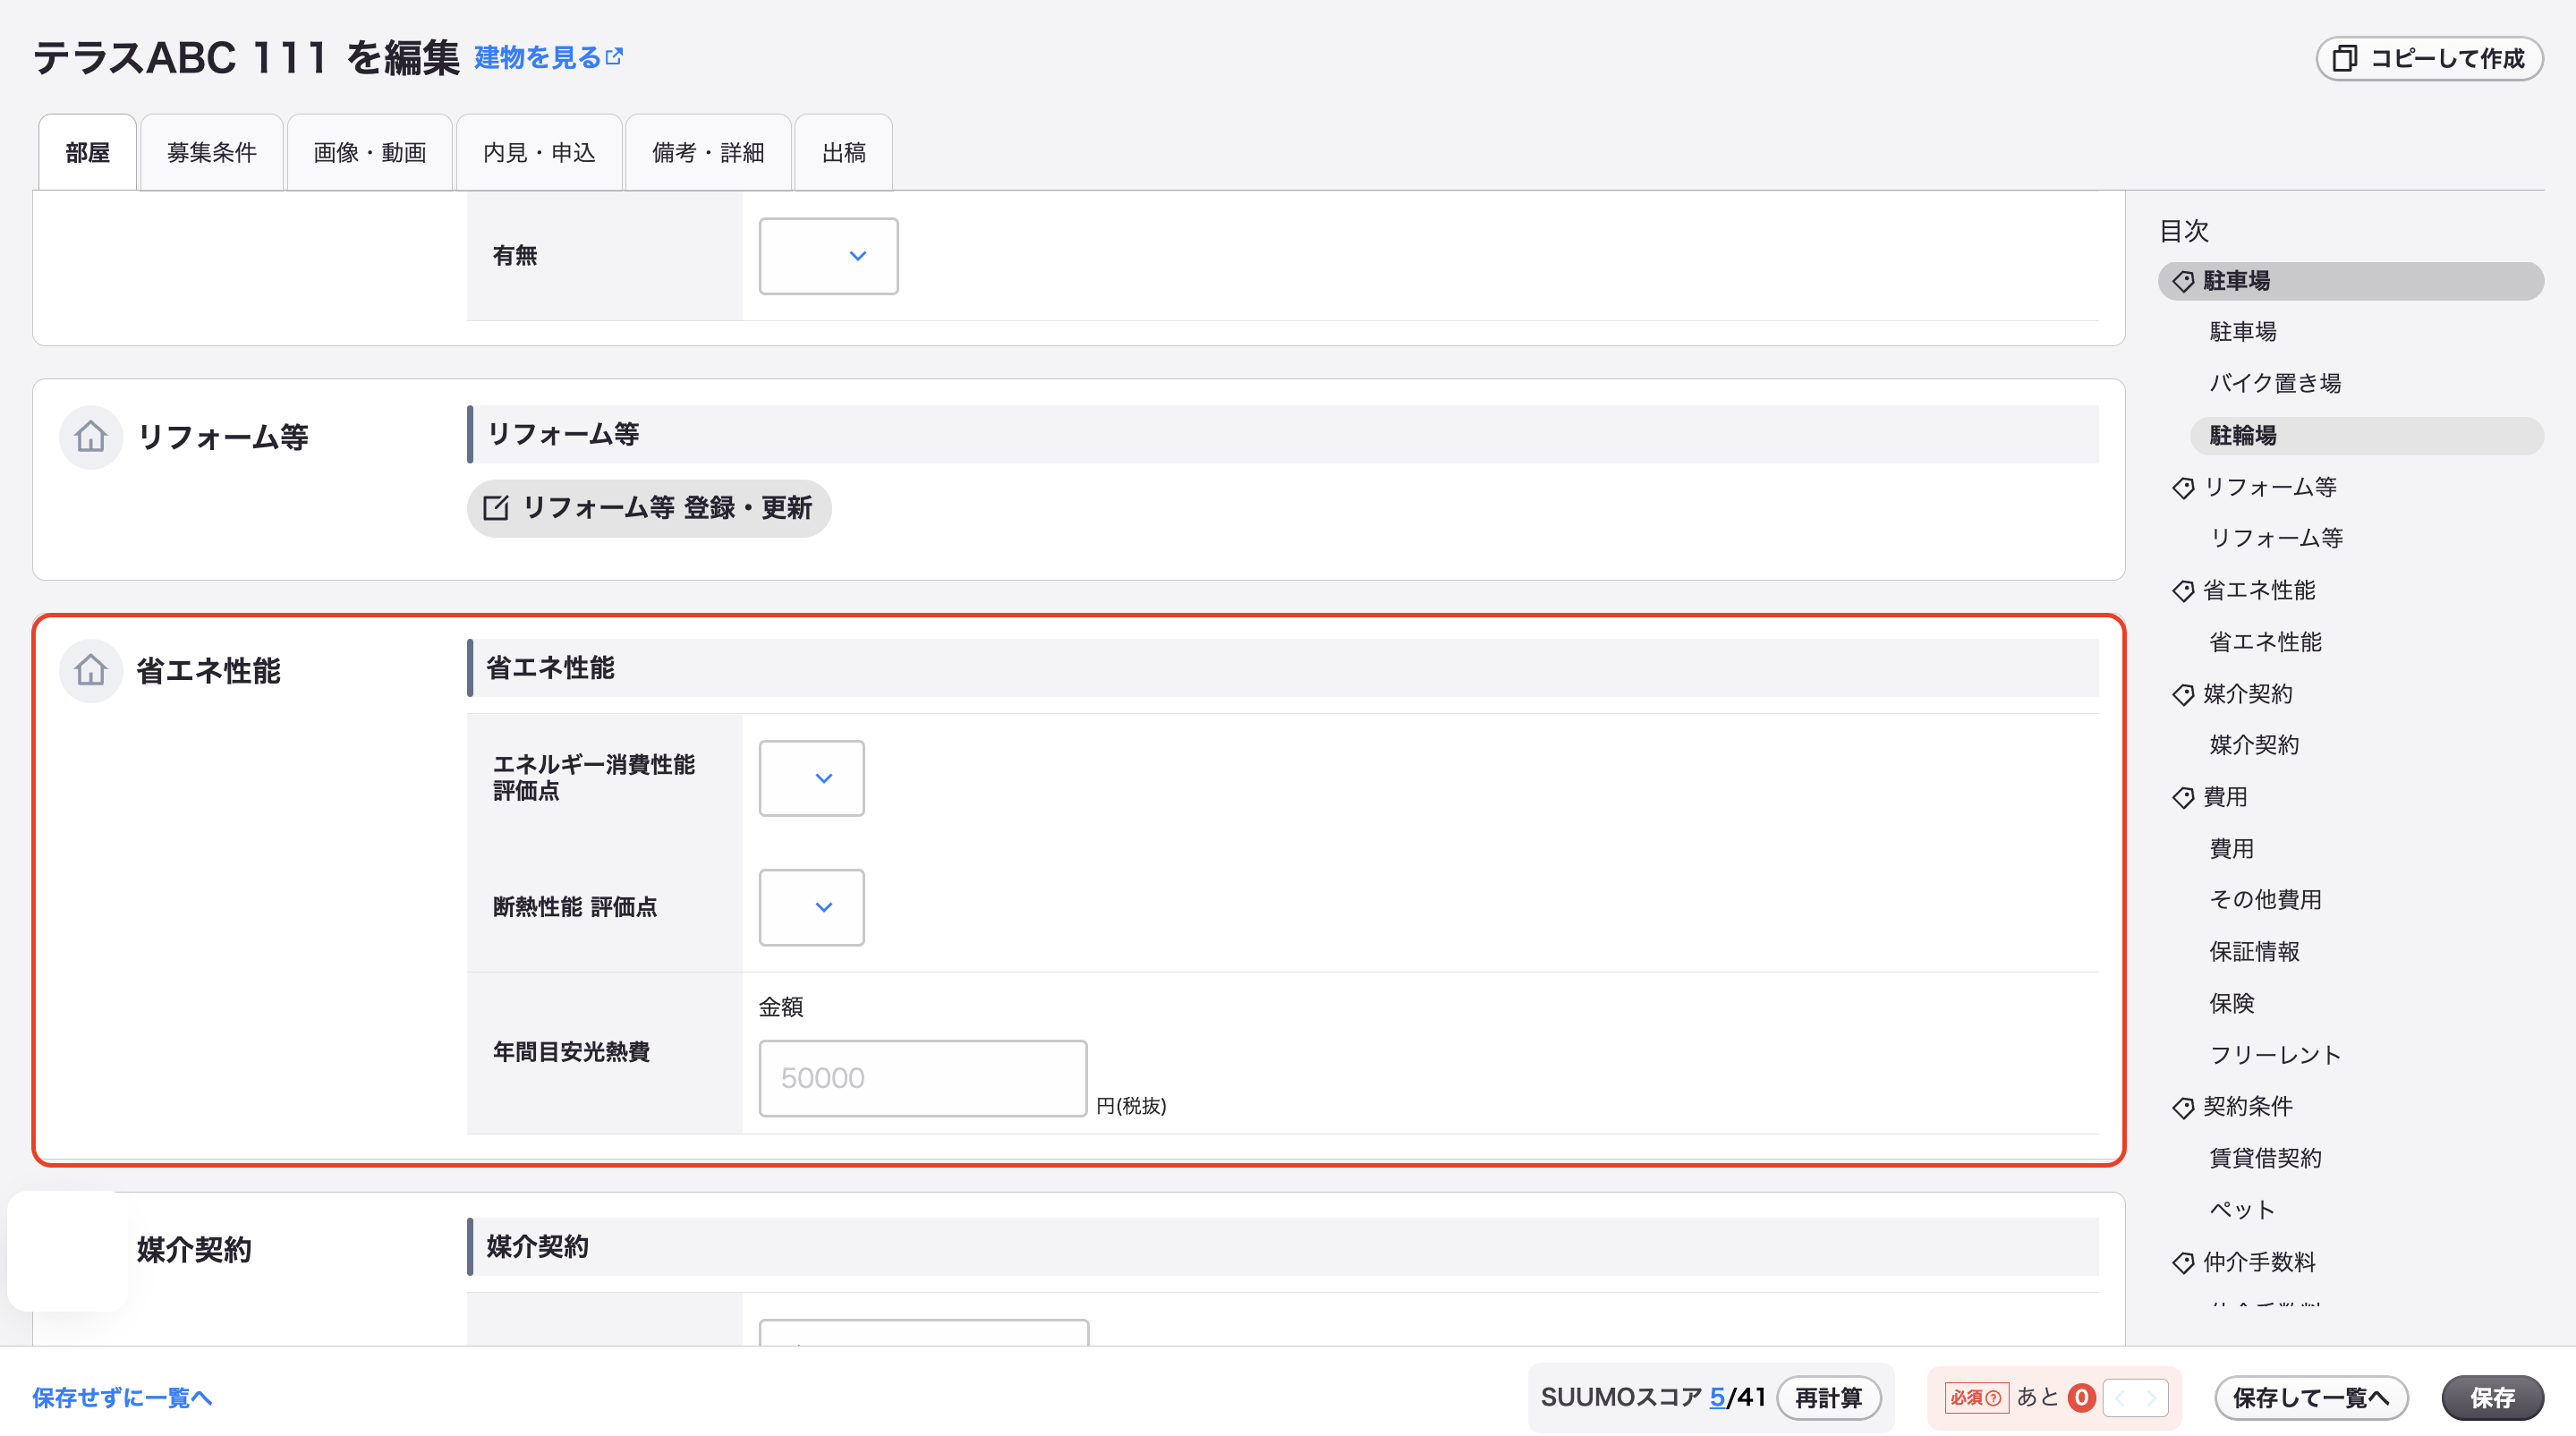Viewport: 2576px width, 1436px height.
Task: Open the 有無 dropdown
Action: 828,256
